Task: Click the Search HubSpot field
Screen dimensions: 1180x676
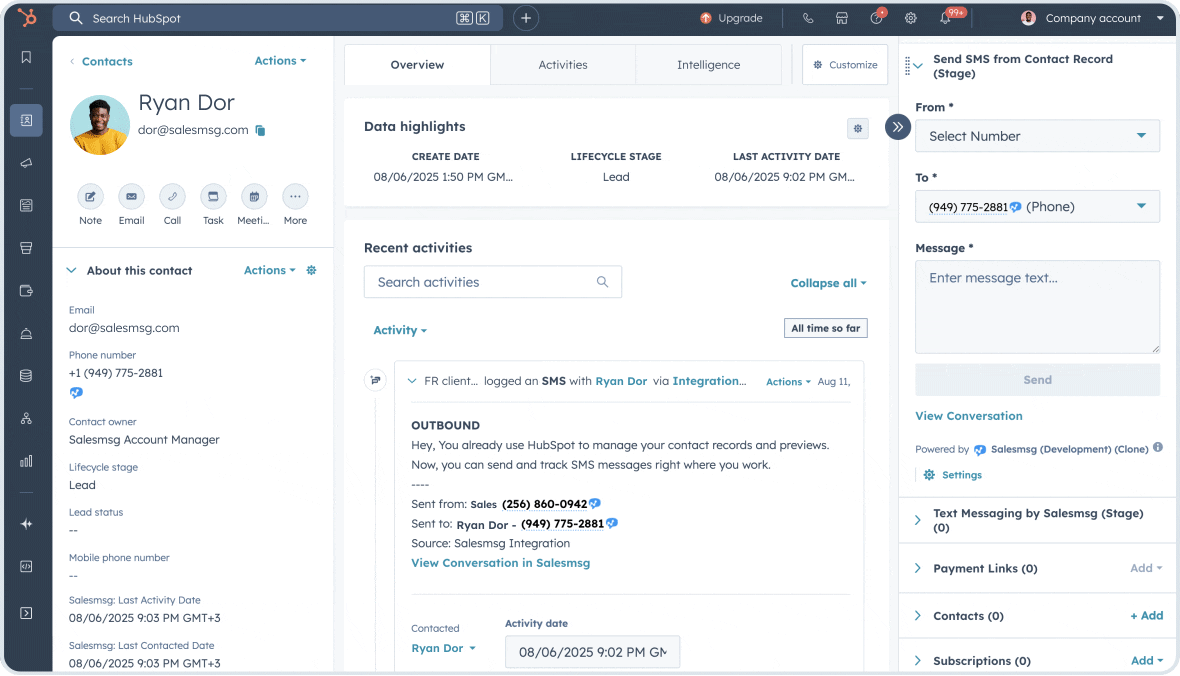Action: (x=278, y=18)
